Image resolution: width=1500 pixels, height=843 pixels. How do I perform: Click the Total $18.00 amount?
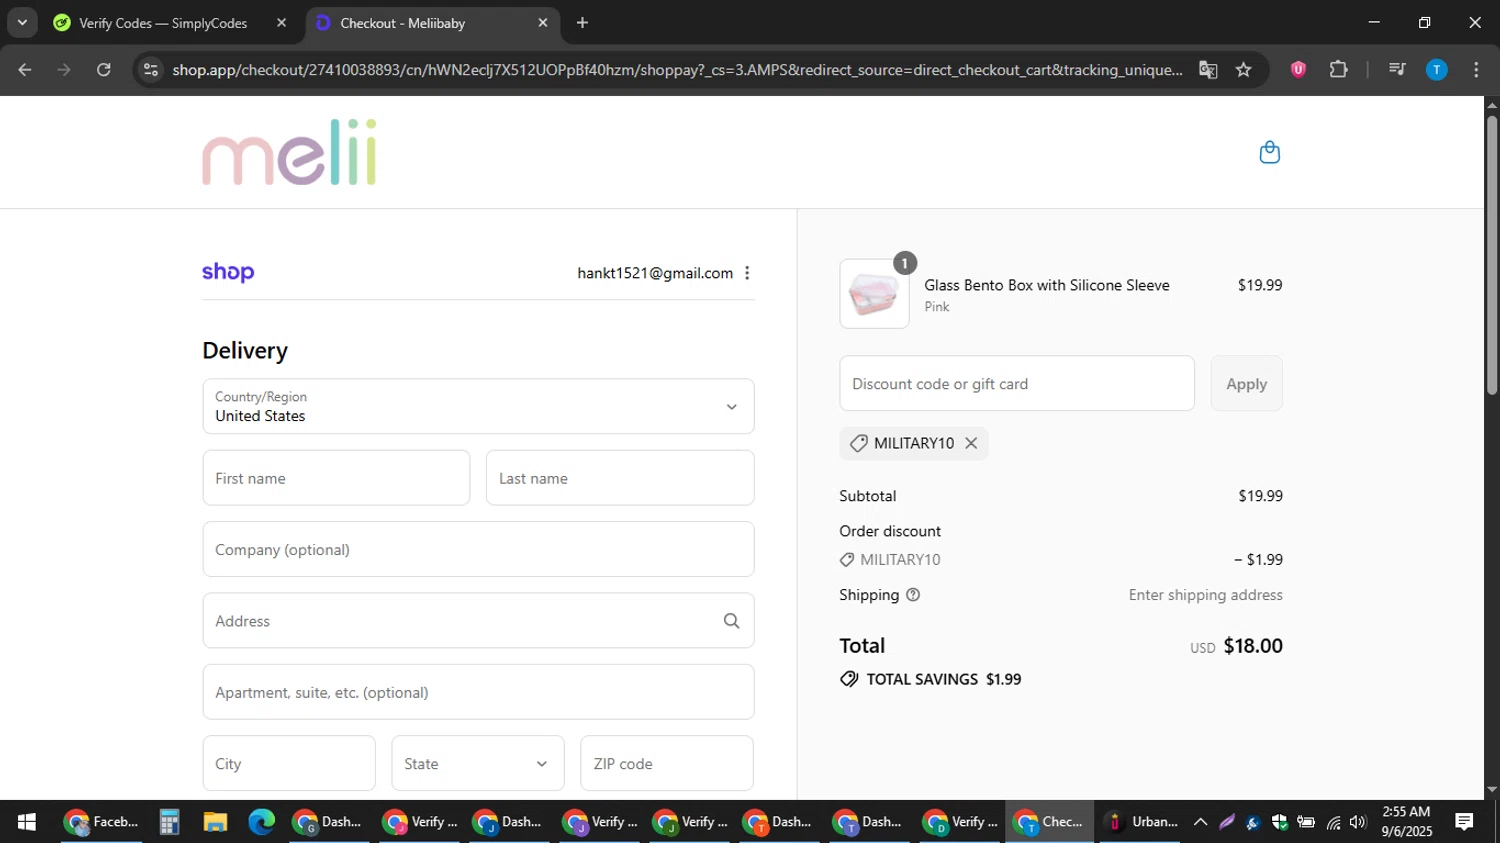[1253, 646]
